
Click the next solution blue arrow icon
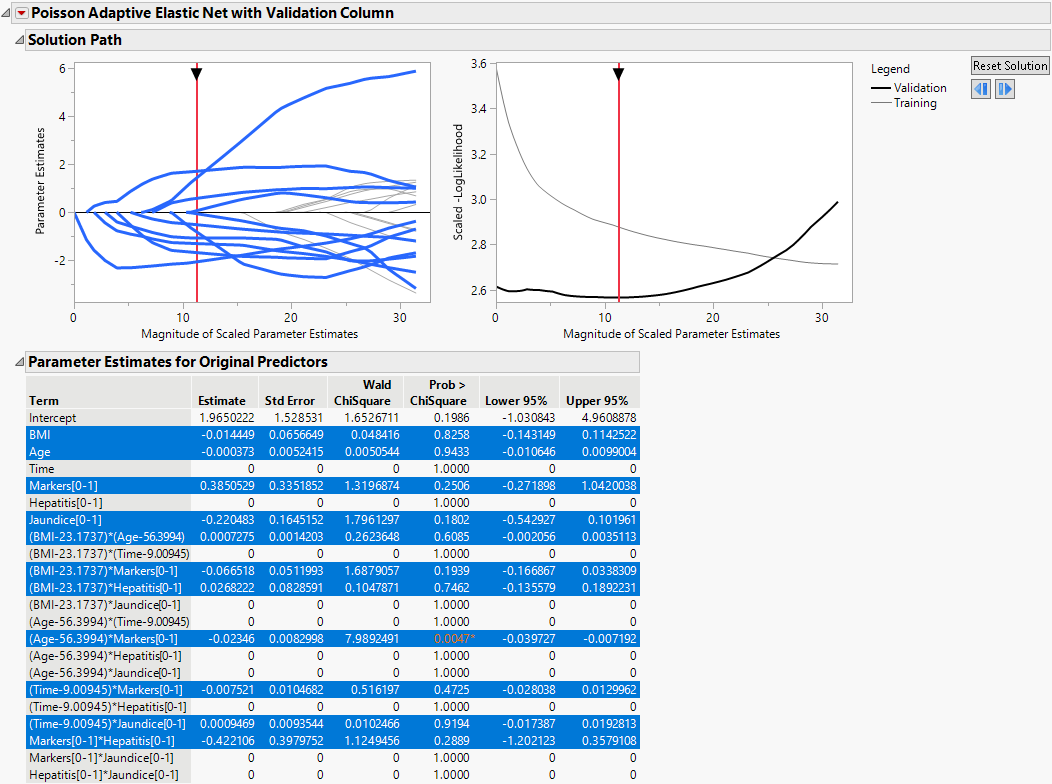pos(1005,89)
